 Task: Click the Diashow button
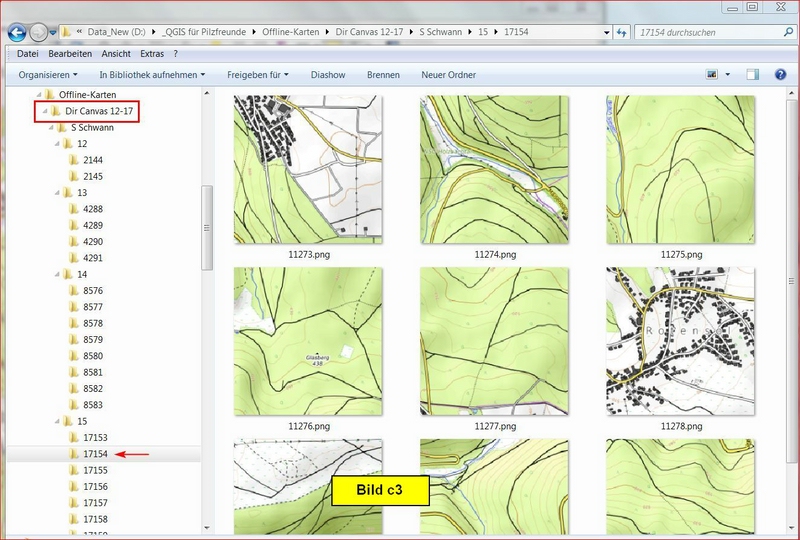(x=328, y=75)
